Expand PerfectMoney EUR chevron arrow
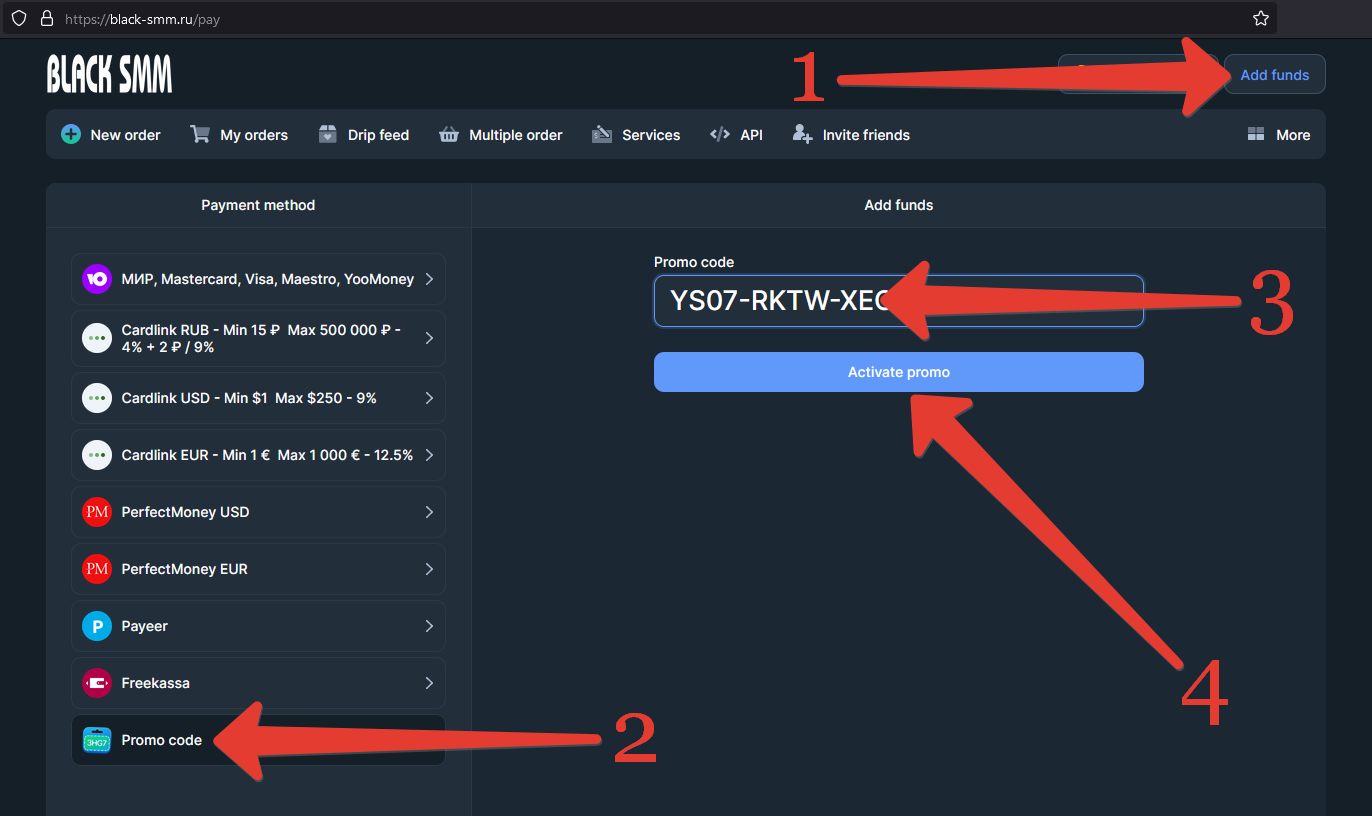1372x816 pixels. pos(429,569)
